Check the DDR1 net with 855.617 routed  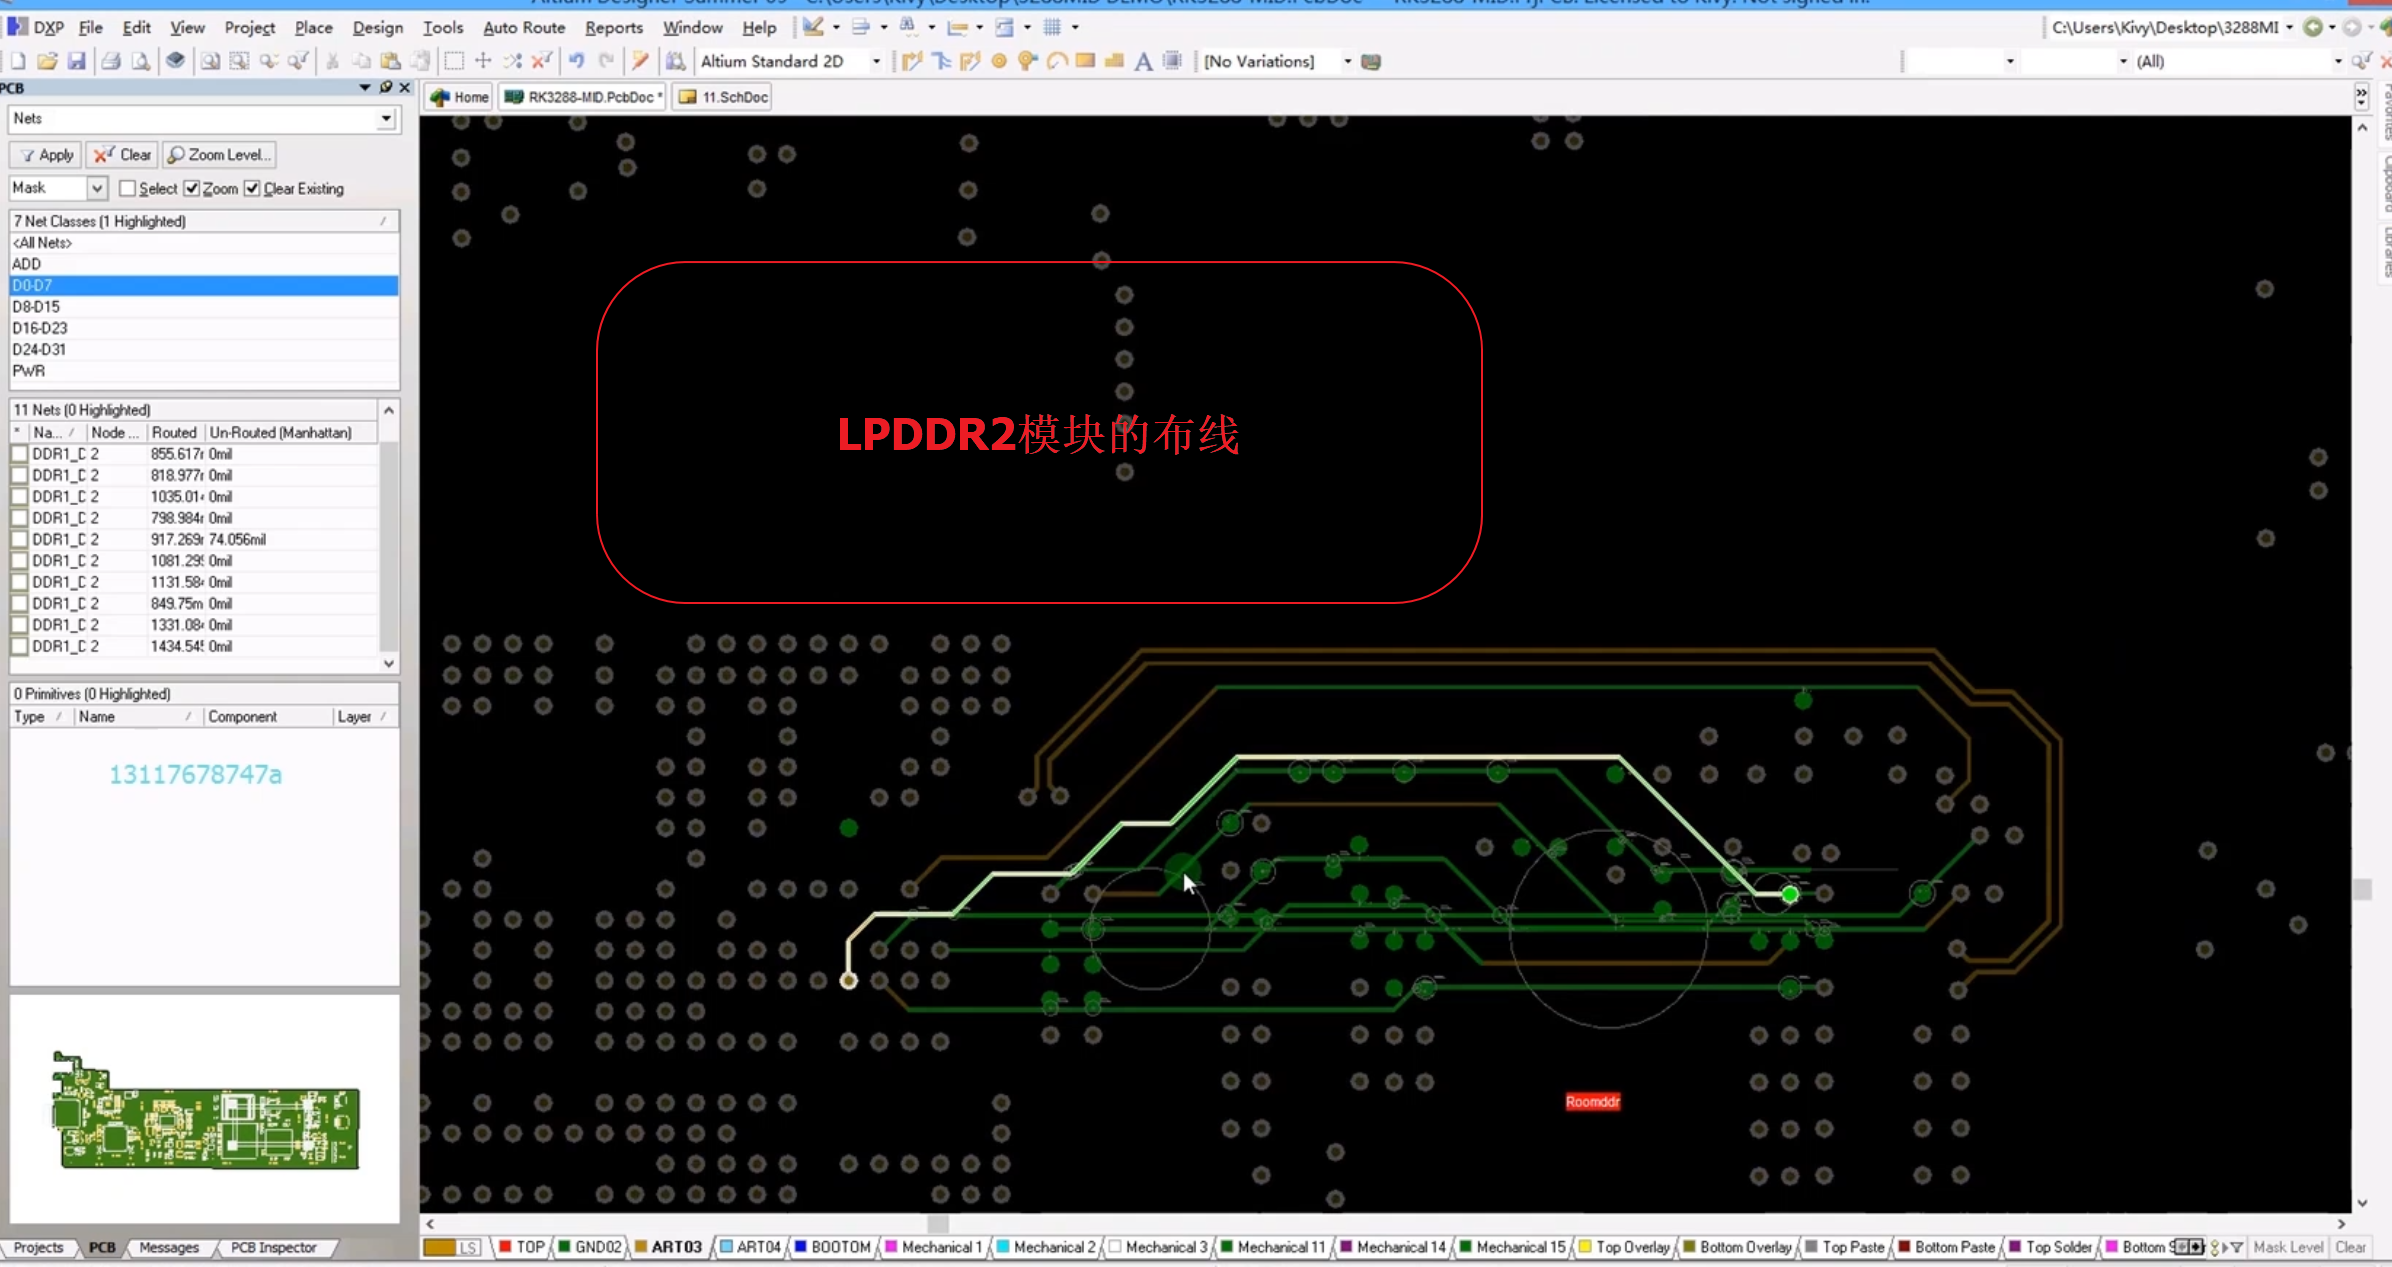[x=19, y=454]
